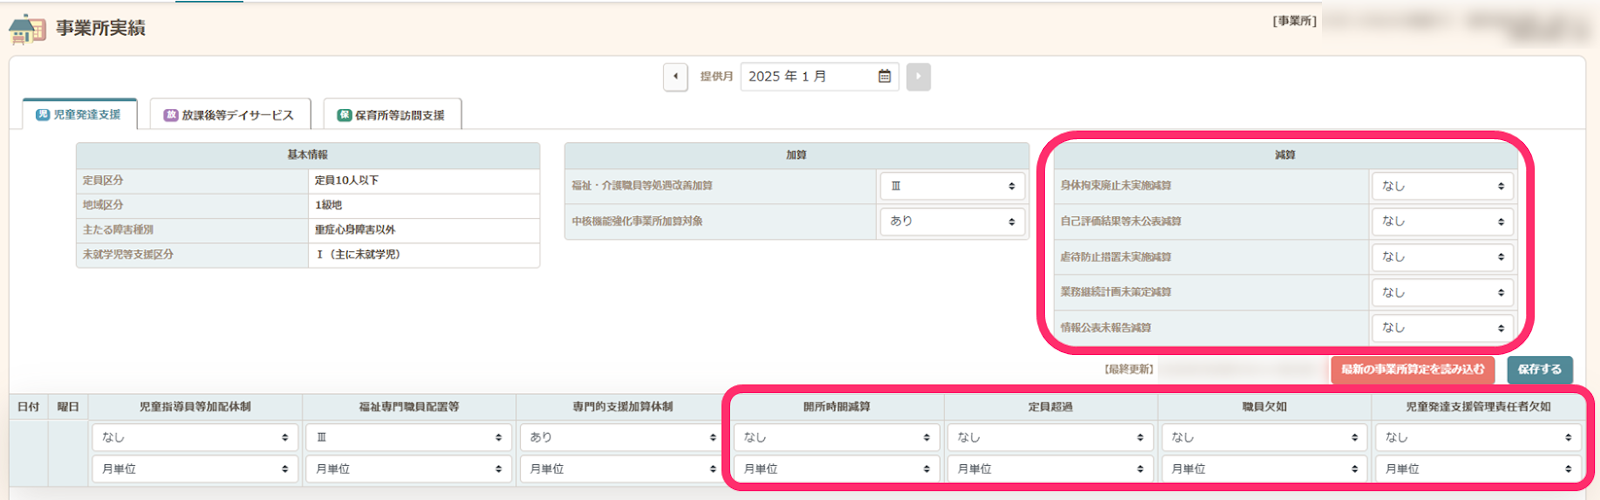Screen dimensions: 1600x500
Task: Open the 定員超過 月単位 dropdown
Action: coord(1050,469)
